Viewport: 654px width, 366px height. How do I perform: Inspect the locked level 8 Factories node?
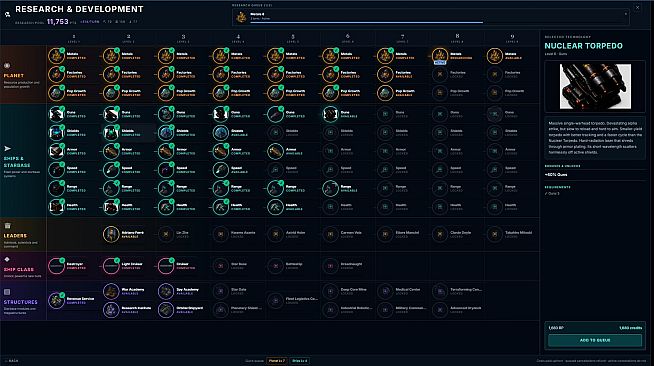pyautogui.click(x=440, y=74)
